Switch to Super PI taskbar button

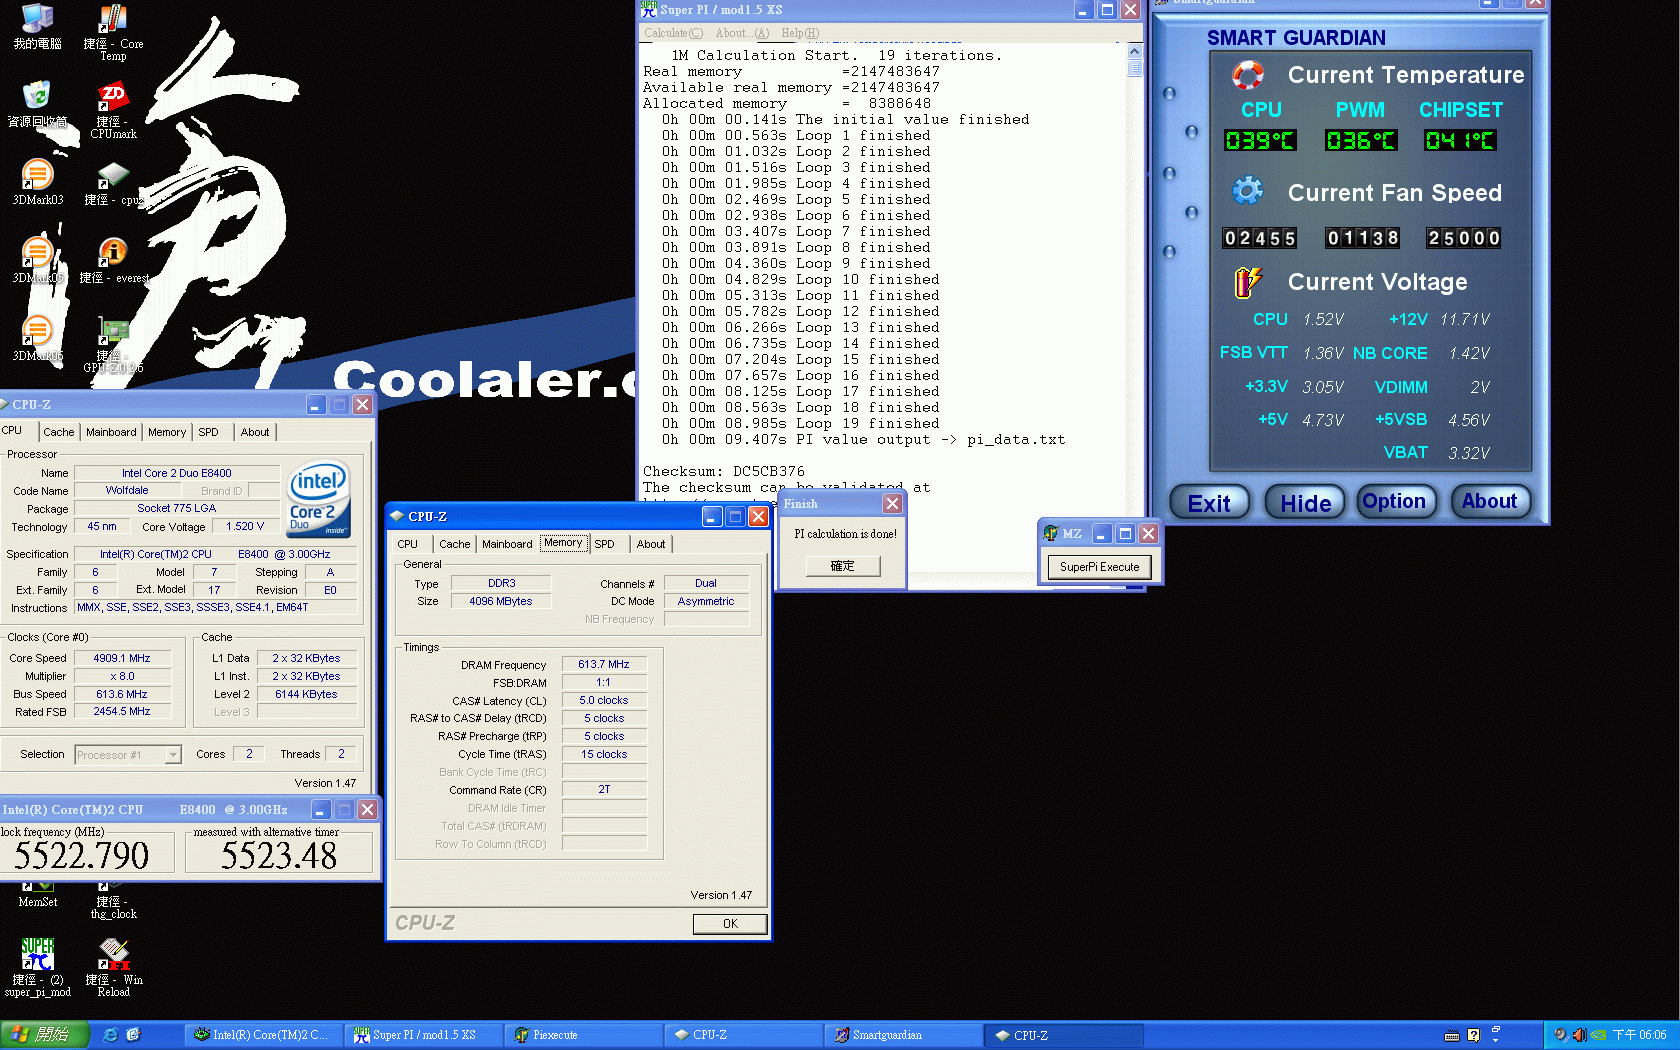click(x=423, y=1035)
